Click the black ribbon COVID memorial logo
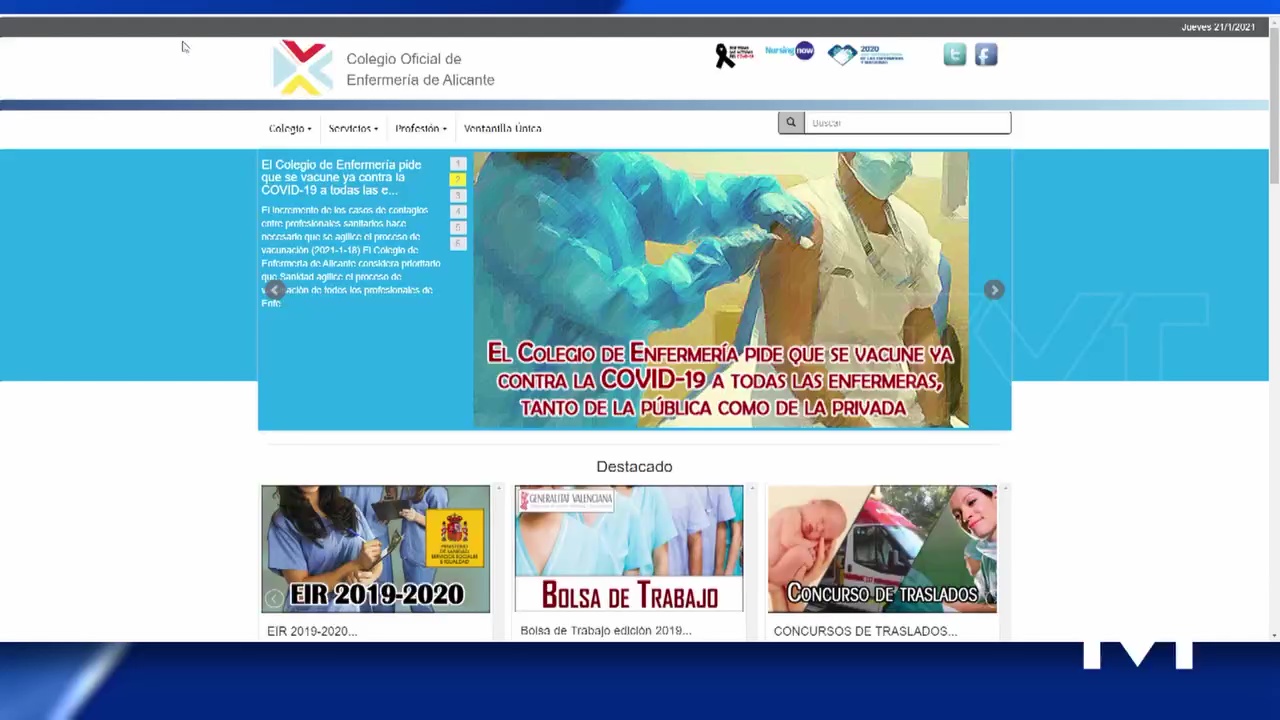 [733, 55]
